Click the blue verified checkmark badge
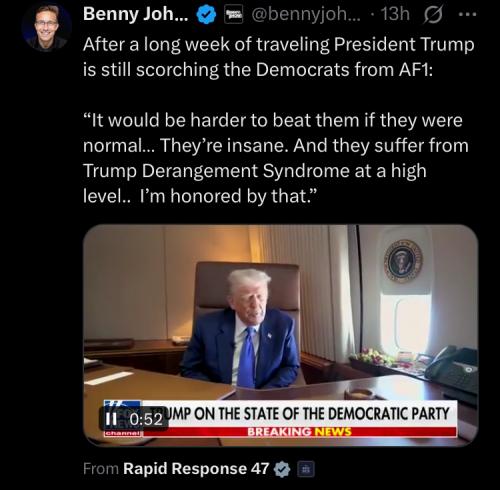Viewport: 500px width, 490px height. click(x=206, y=15)
